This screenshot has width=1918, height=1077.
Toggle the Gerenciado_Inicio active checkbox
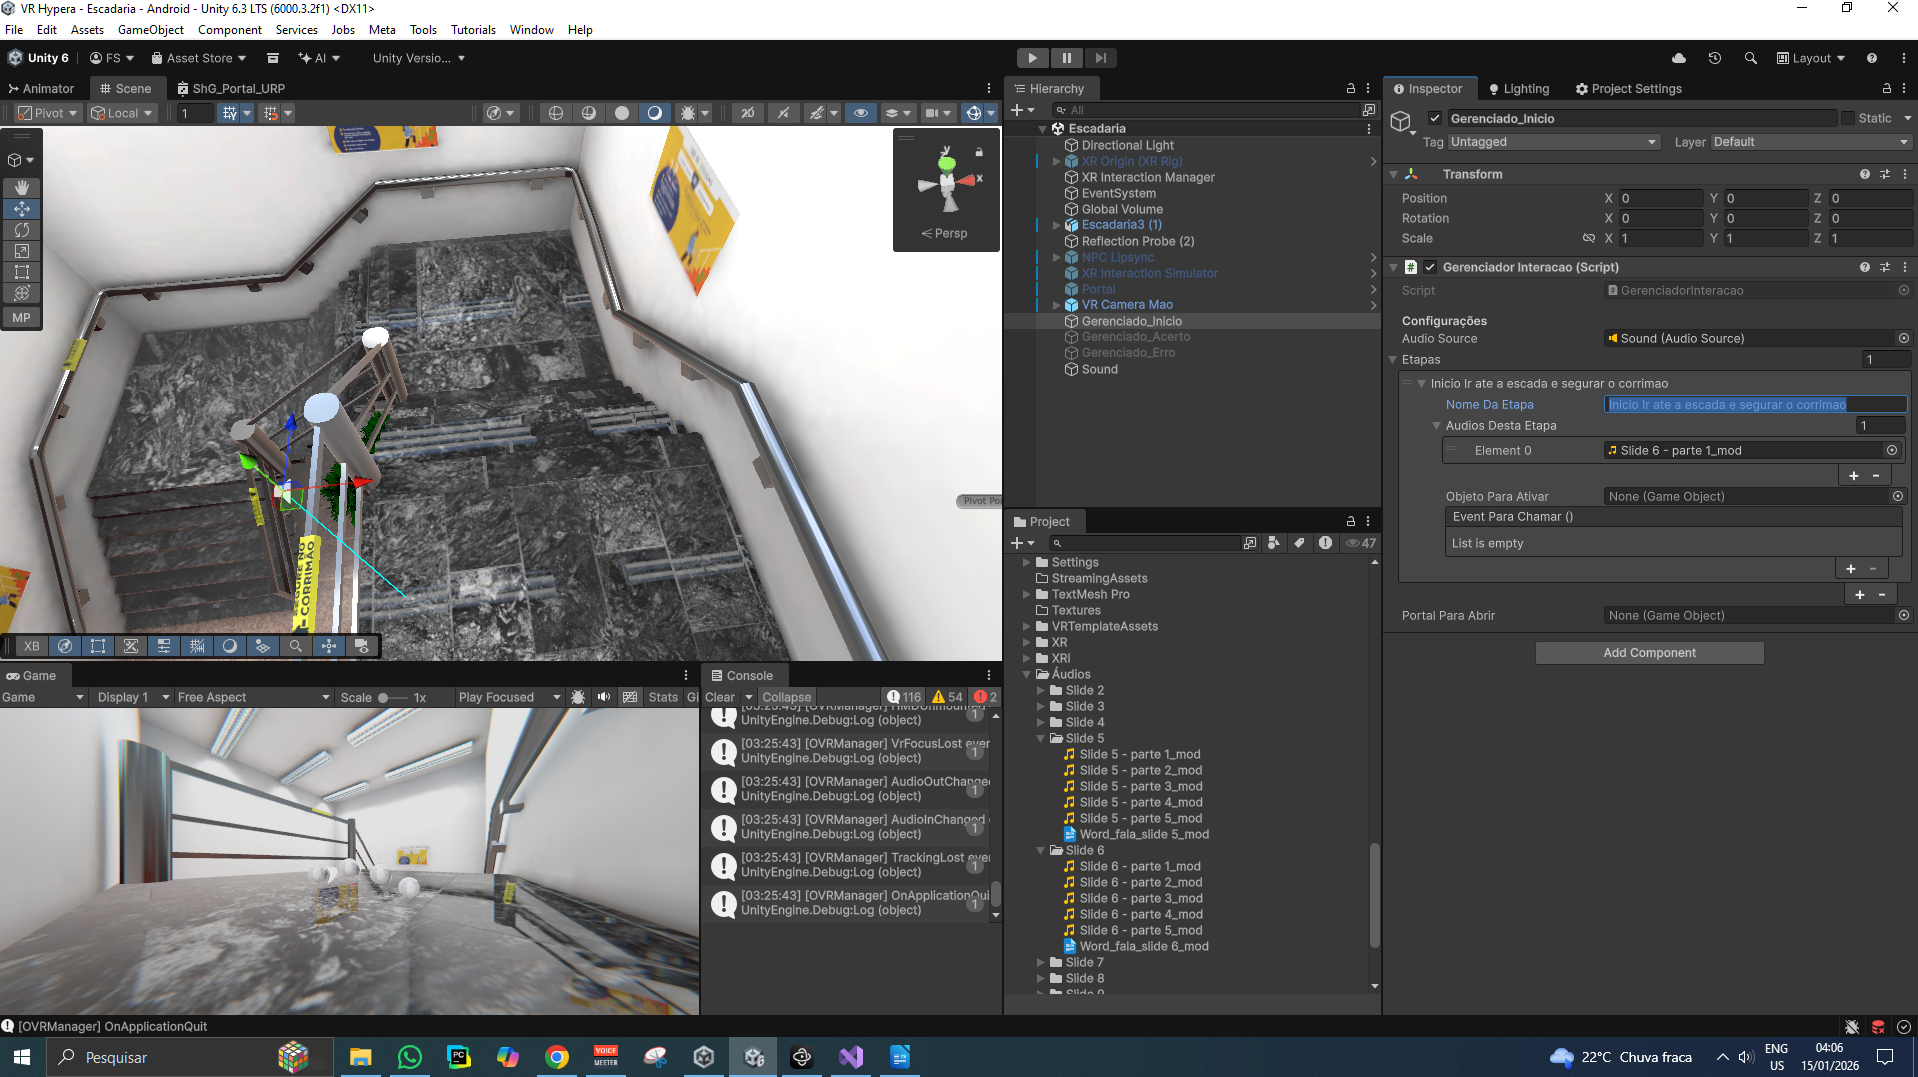[1435, 118]
